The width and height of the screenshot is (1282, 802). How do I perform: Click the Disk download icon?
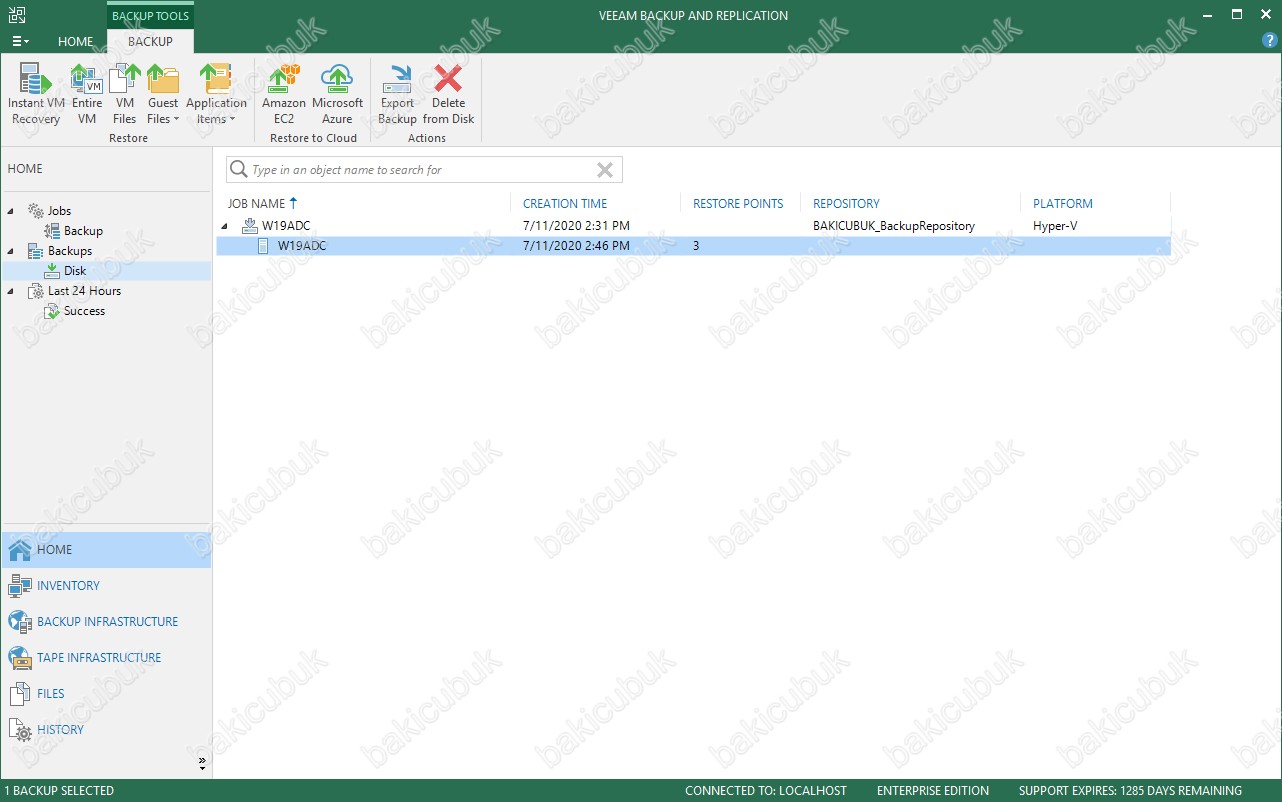click(x=52, y=271)
